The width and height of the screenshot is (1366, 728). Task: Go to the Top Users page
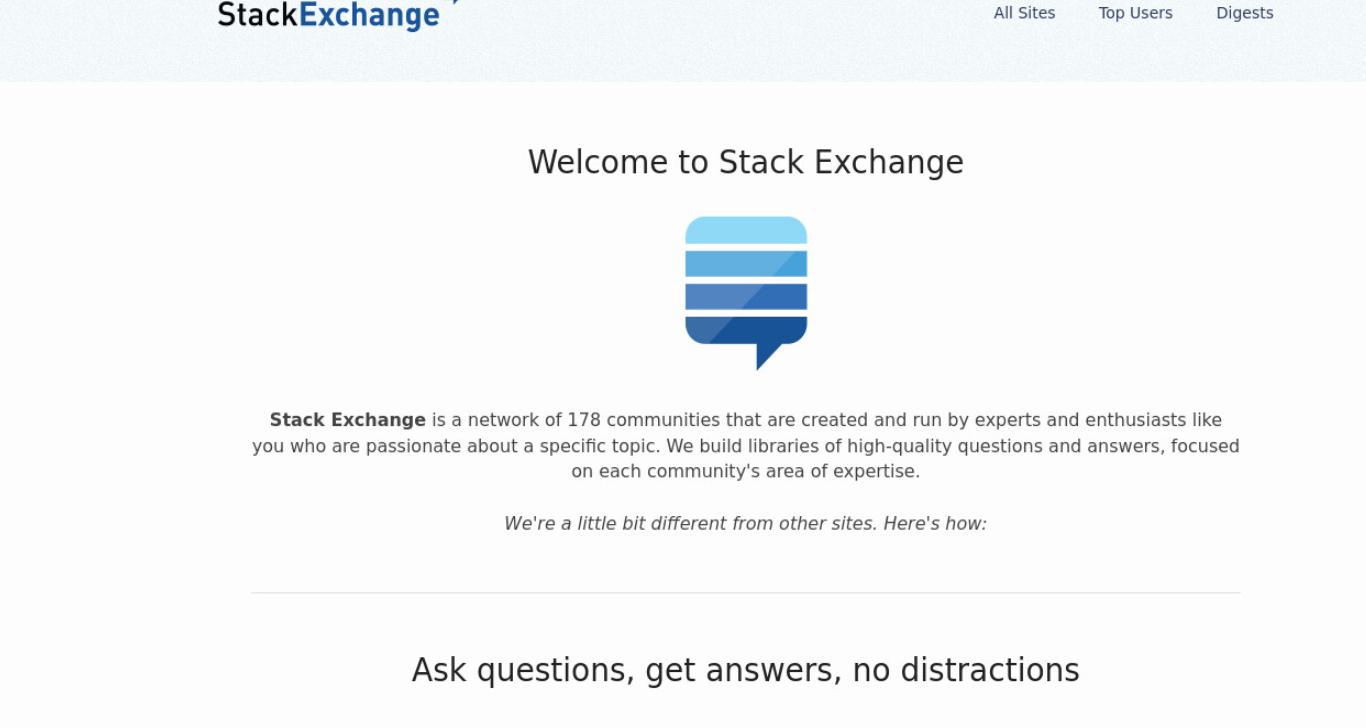pos(1135,13)
